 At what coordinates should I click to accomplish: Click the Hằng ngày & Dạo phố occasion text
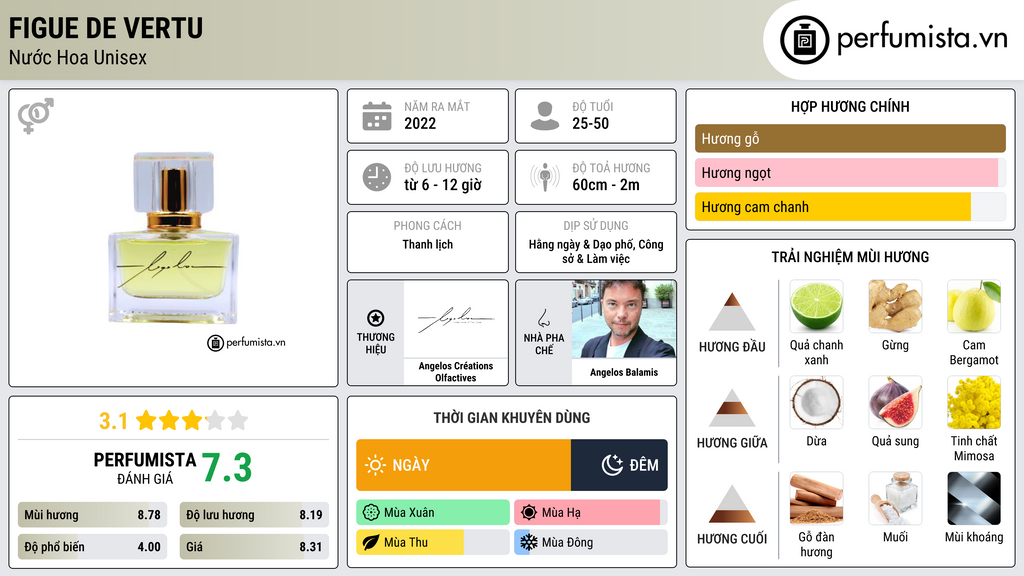[x=596, y=251]
